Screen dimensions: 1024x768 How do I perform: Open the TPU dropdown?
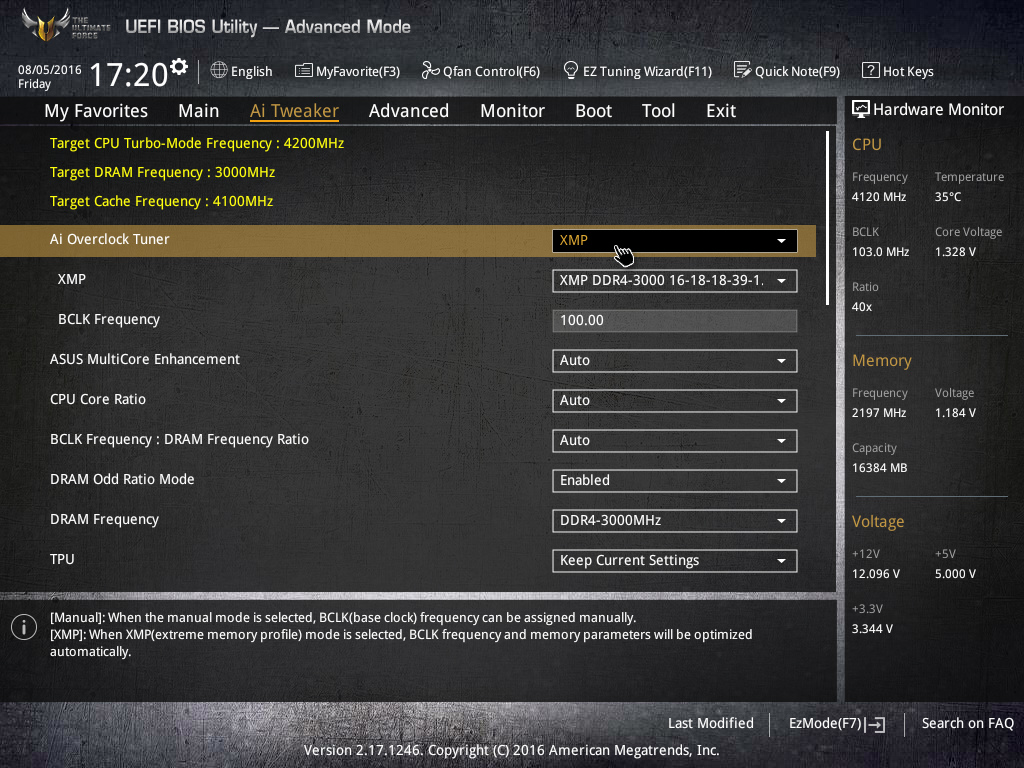pyautogui.click(x=675, y=561)
